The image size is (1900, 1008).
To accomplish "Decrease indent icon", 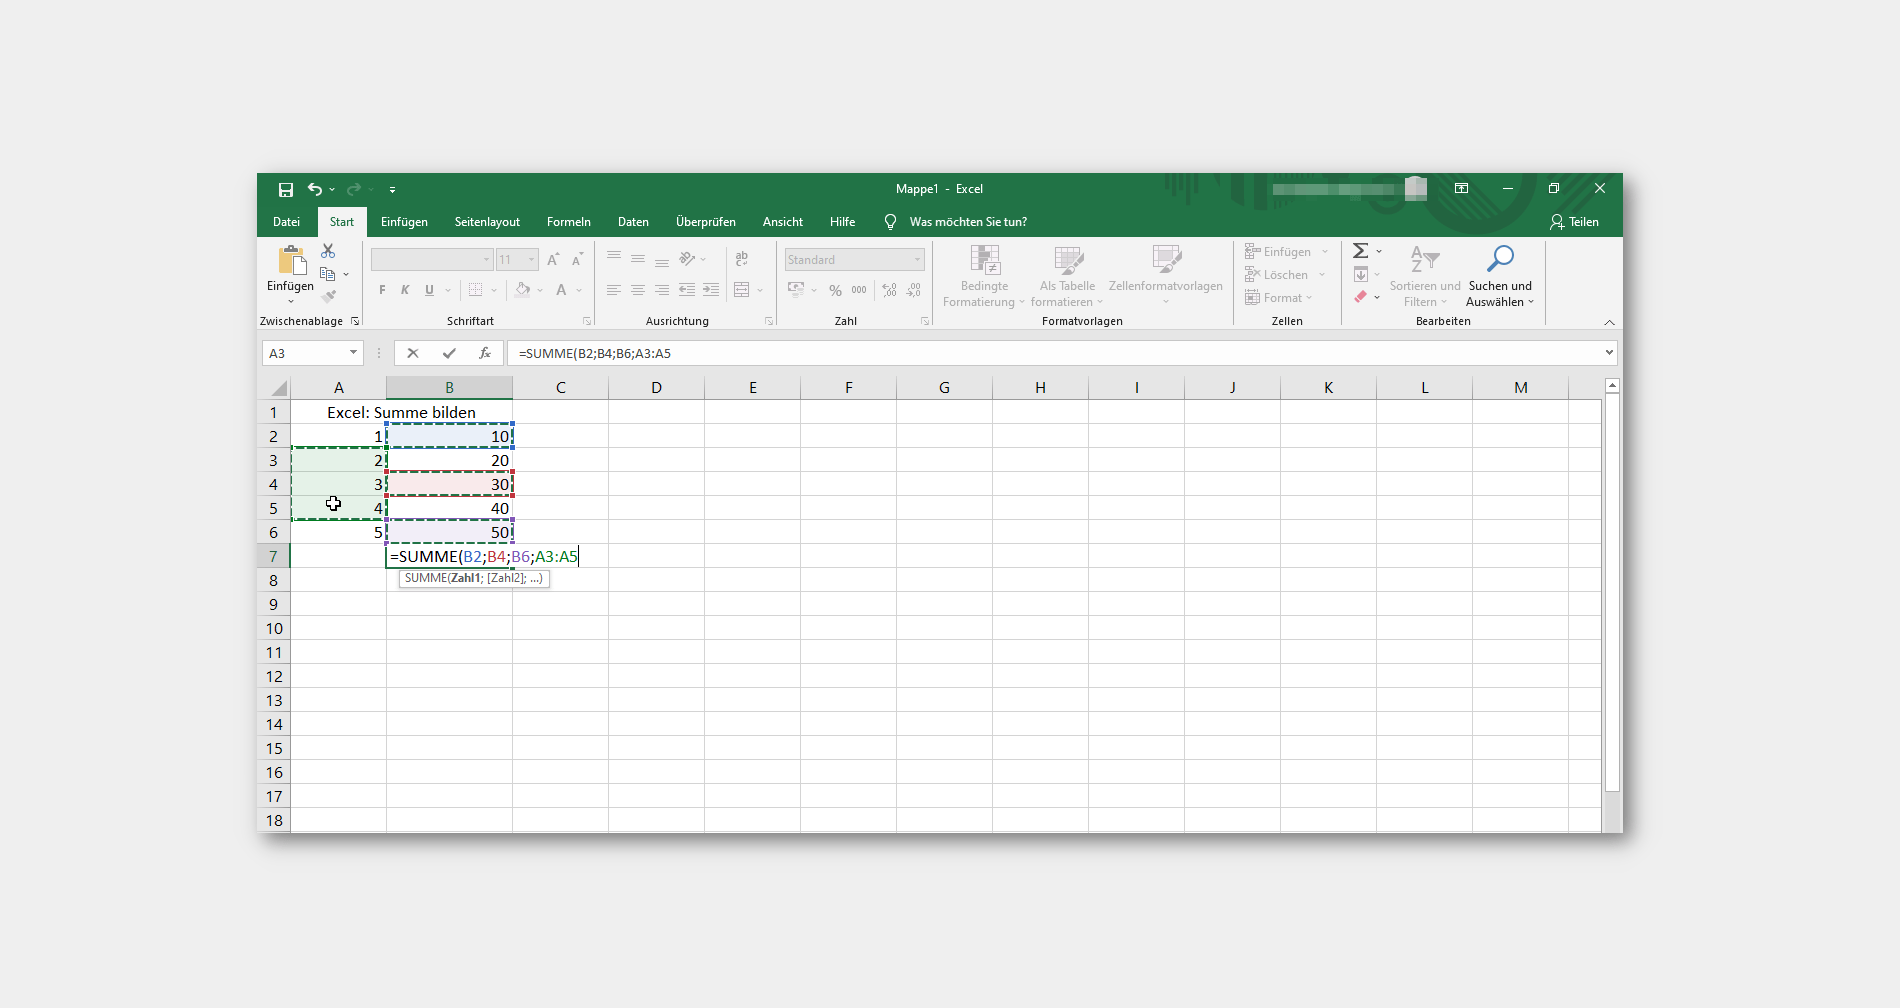I will tap(687, 290).
